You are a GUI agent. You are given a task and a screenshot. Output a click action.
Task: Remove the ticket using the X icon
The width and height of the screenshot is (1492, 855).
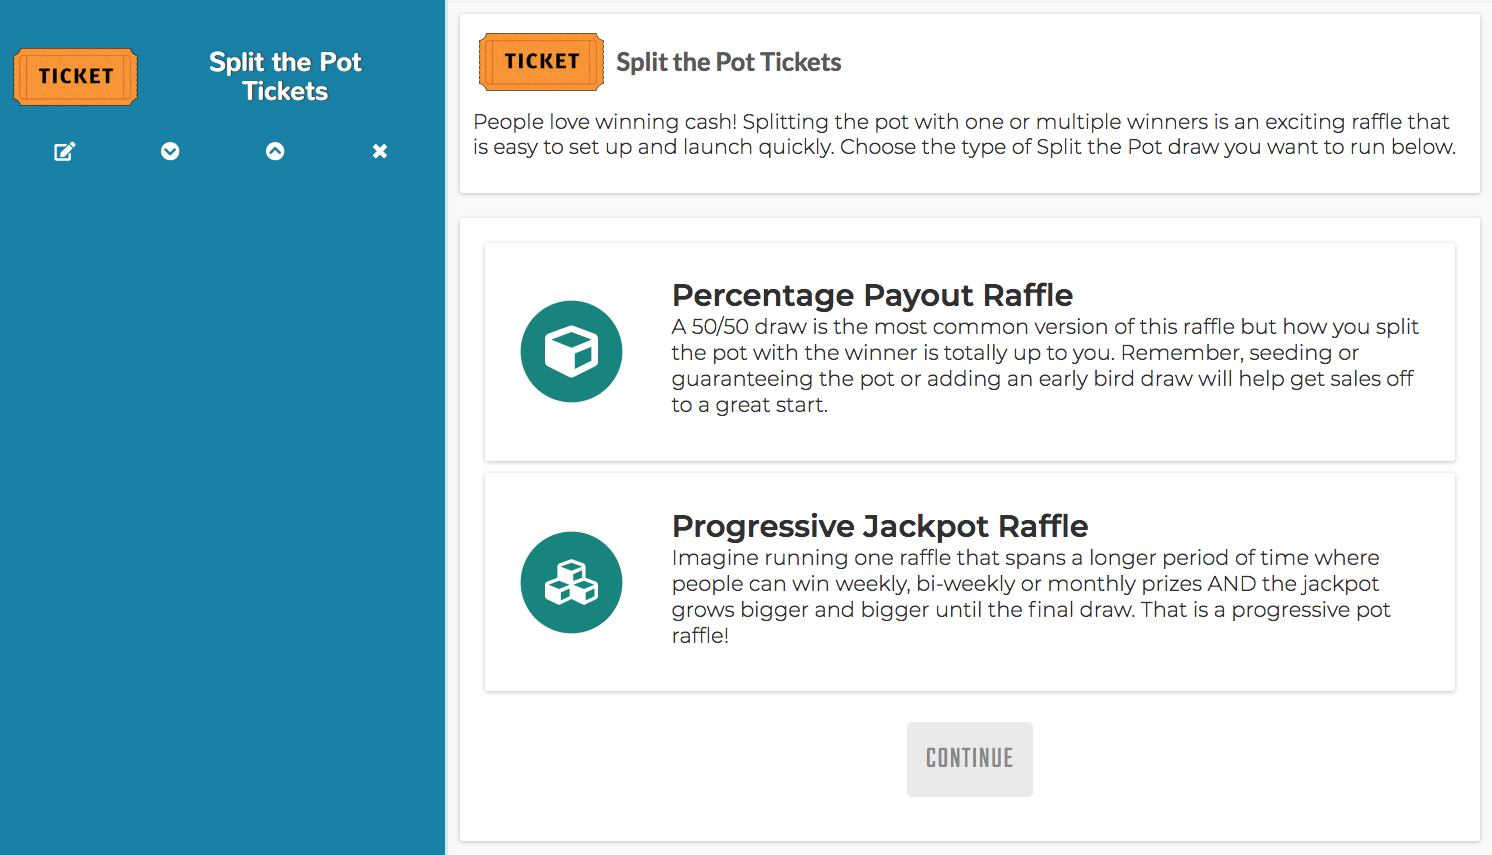pos(379,151)
